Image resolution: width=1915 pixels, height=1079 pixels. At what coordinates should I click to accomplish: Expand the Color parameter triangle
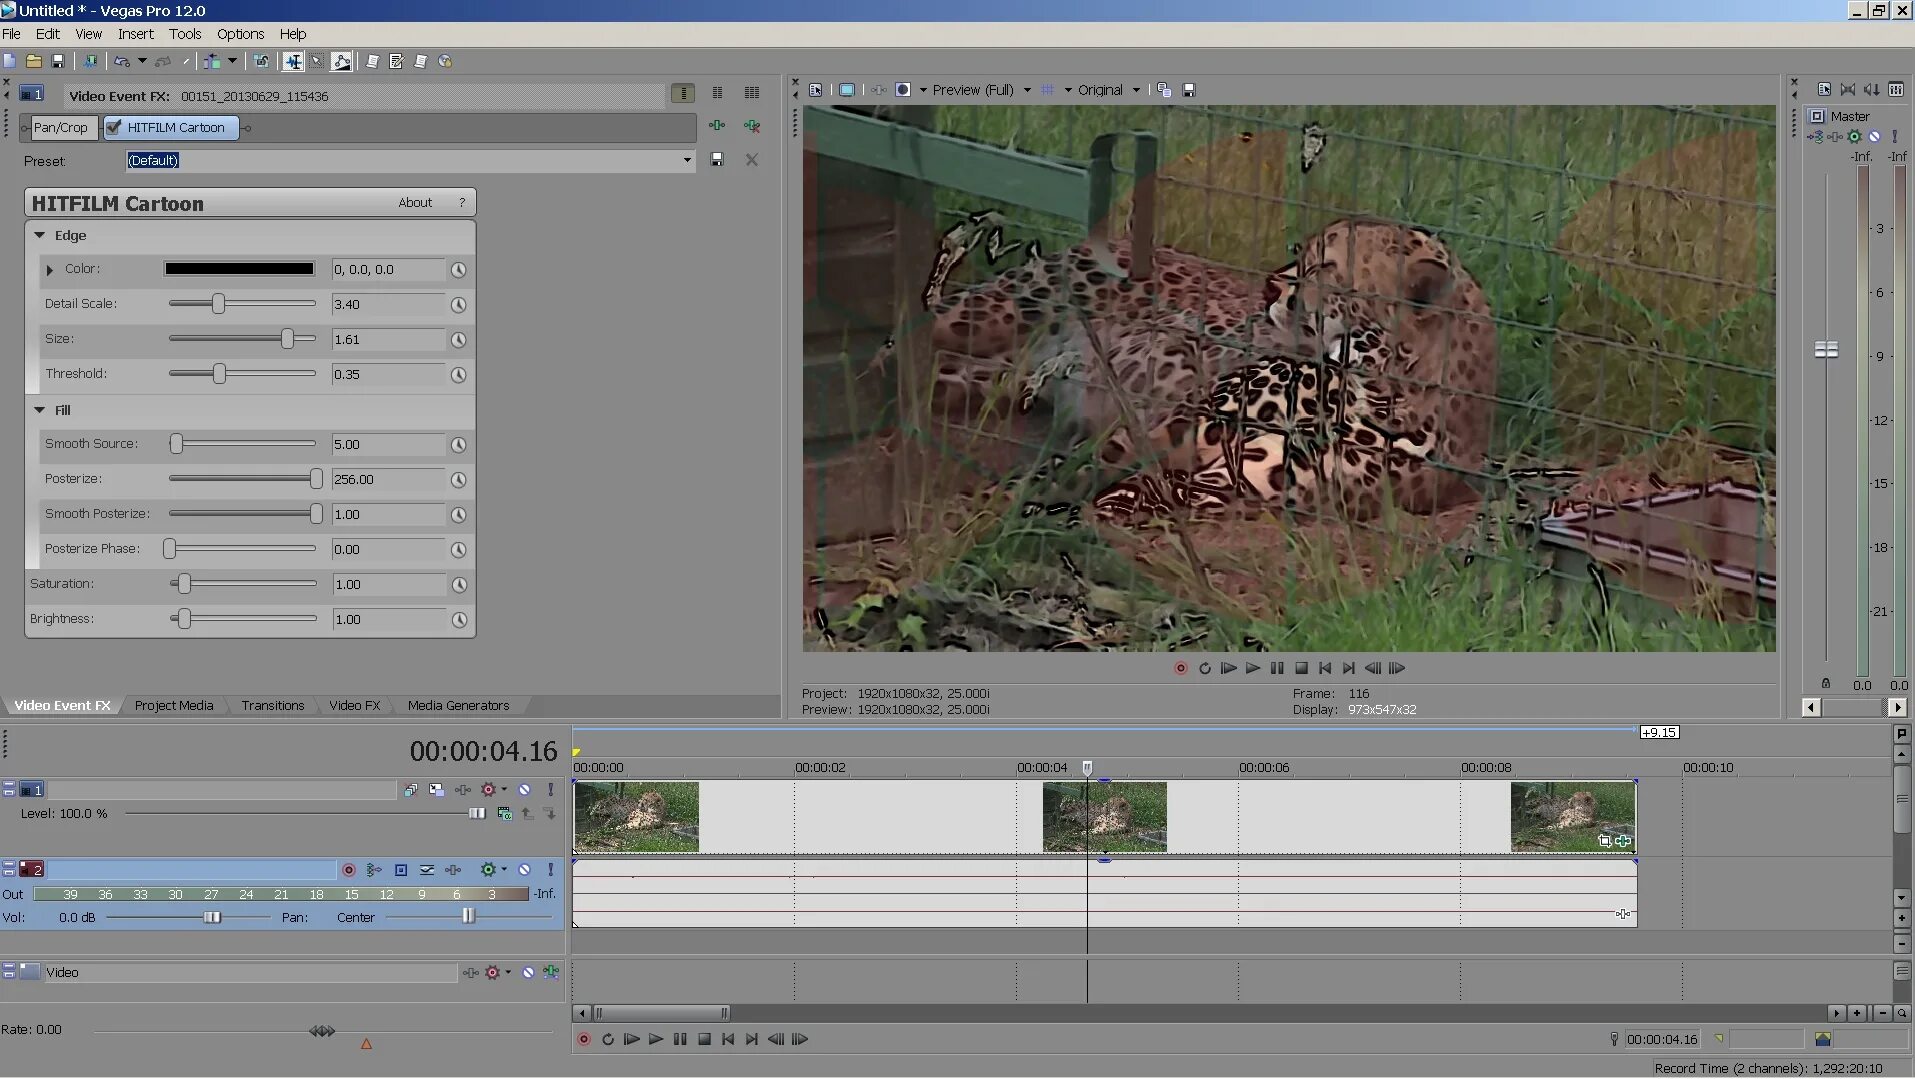(x=50, y=270)
